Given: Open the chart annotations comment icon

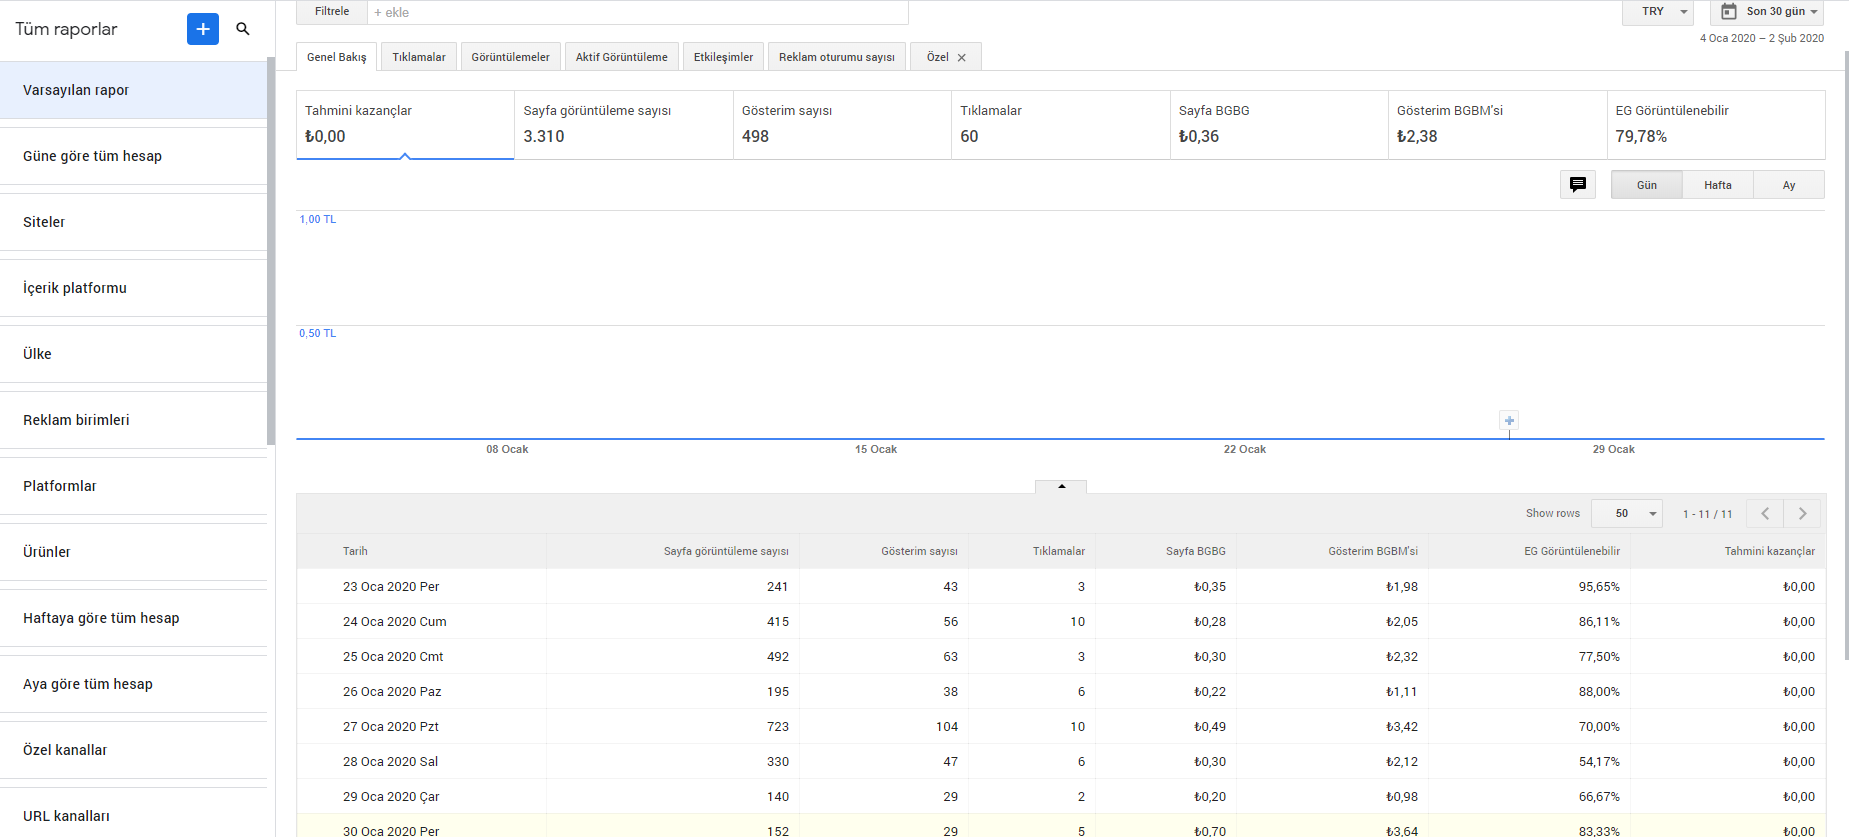Looking at the screenshot, I should tap(1578, 184).
